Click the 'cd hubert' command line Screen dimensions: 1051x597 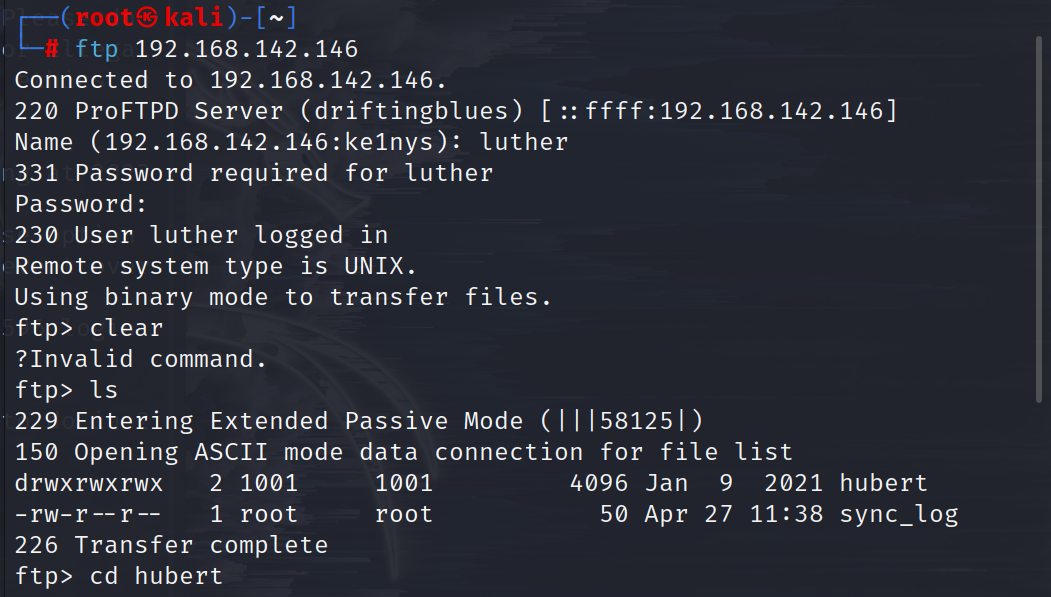156,576
